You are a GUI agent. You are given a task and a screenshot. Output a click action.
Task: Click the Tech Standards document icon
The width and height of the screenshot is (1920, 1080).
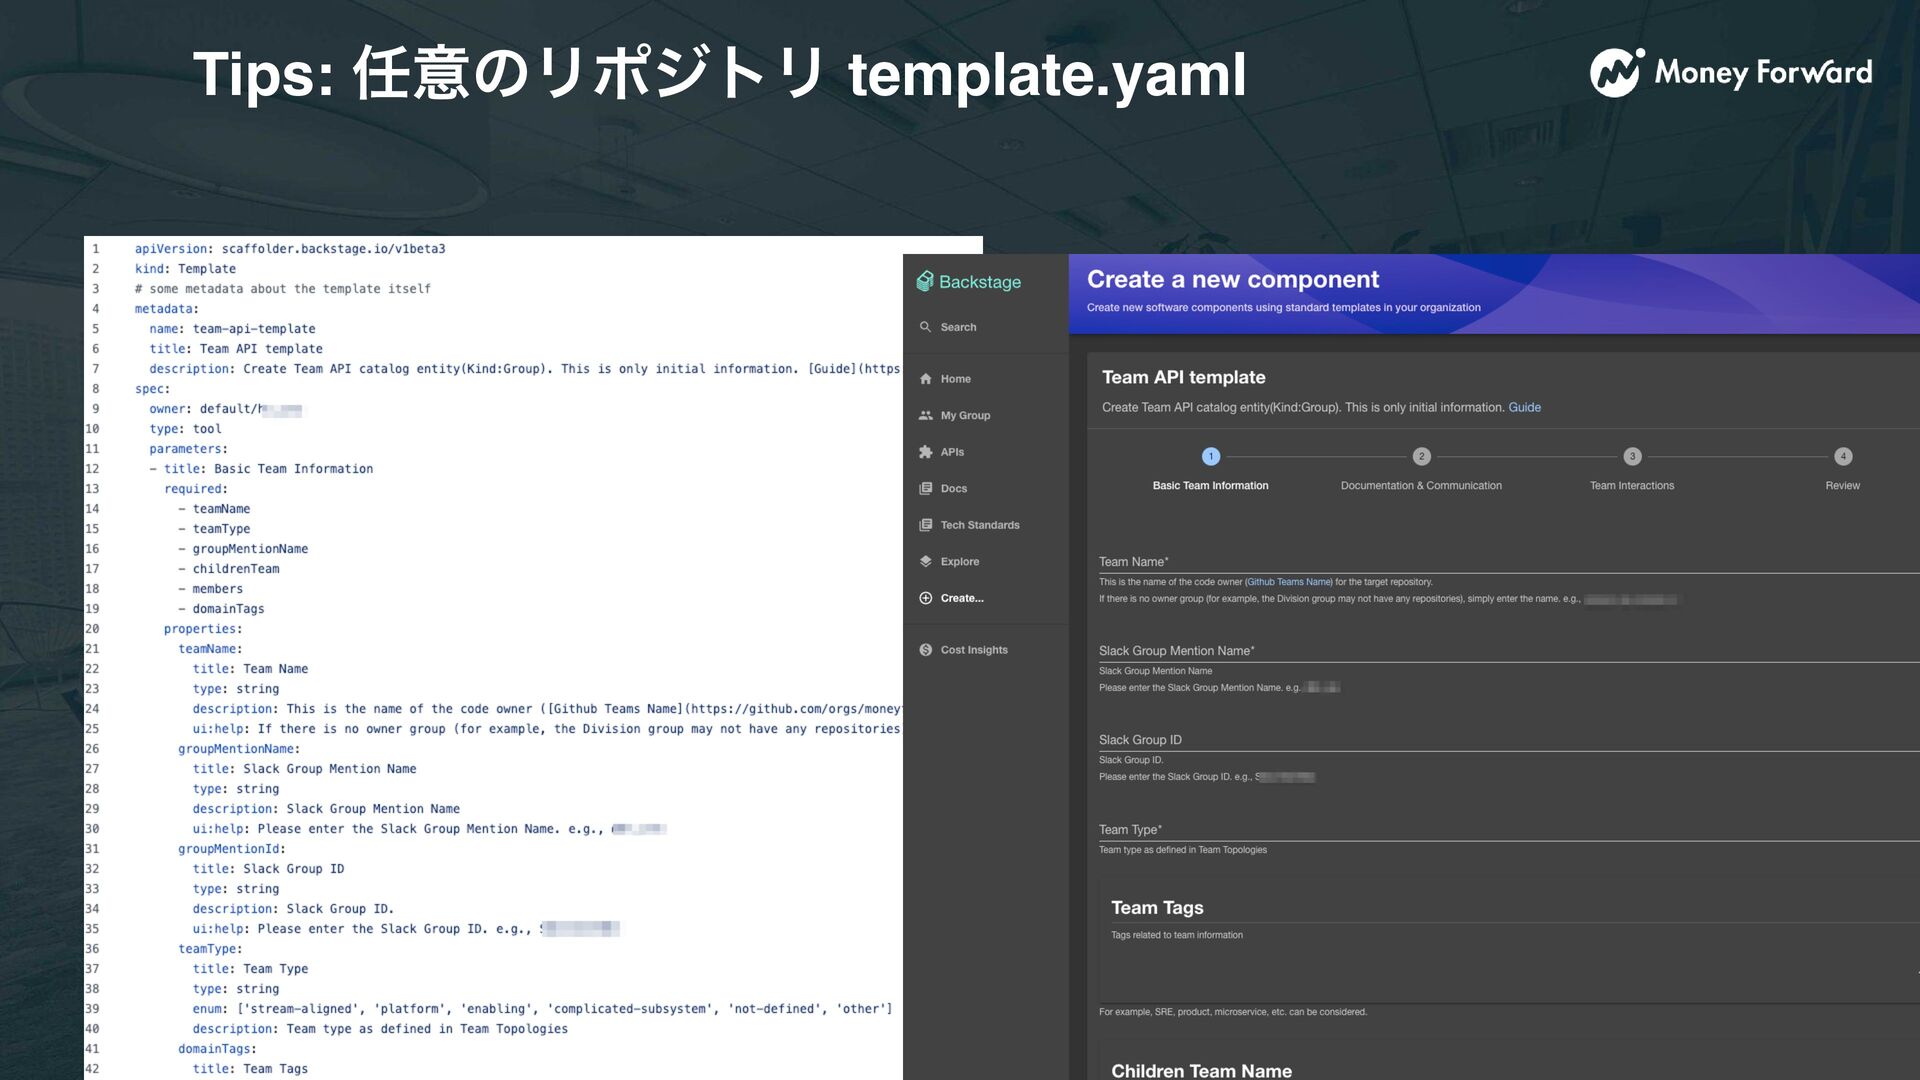[x=925, y=525]
